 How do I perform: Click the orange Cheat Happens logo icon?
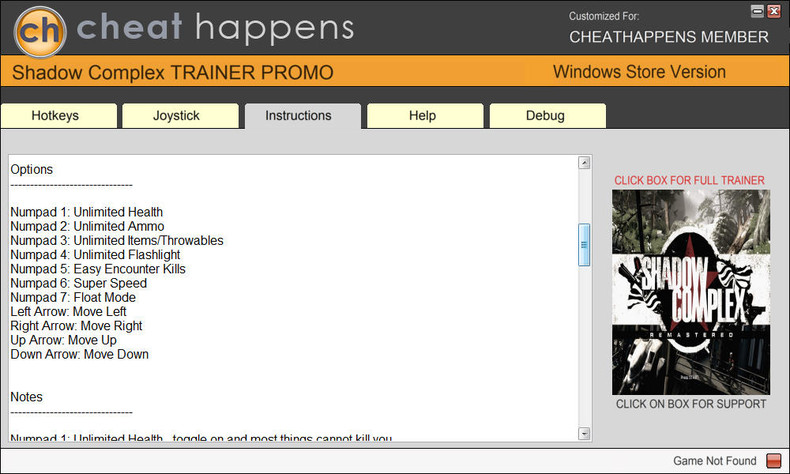pos(40,31)
